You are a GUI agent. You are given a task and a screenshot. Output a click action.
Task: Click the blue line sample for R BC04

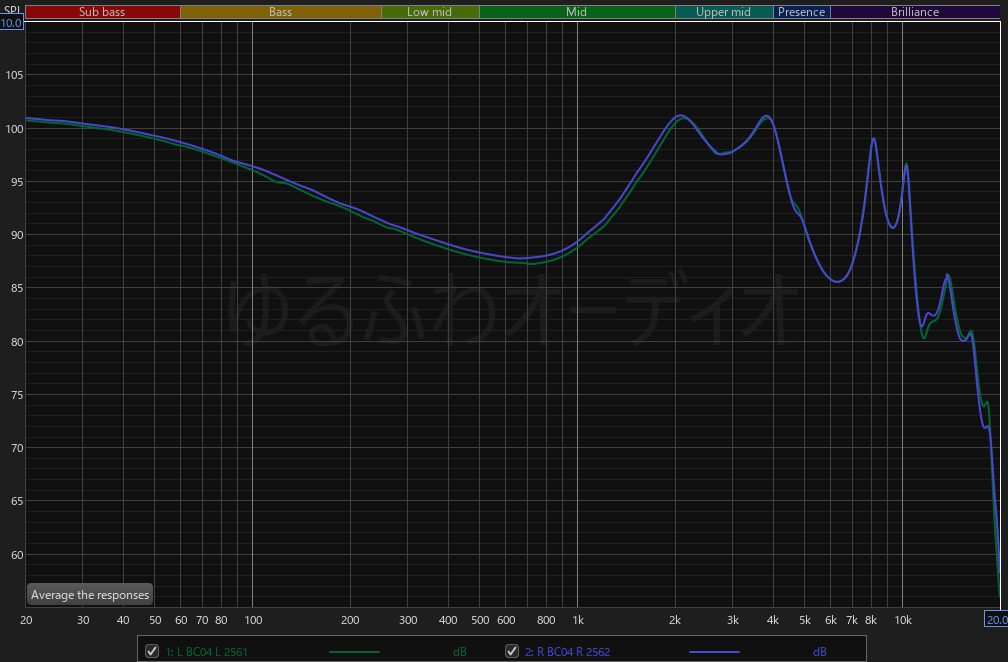pos(714,652)
